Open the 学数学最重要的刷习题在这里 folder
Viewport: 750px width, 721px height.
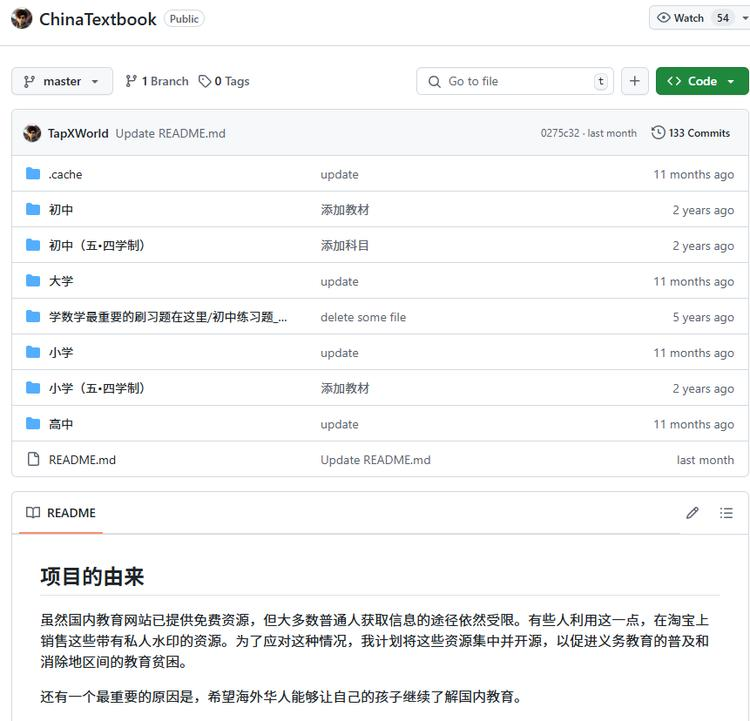click(x=168, y=317)
